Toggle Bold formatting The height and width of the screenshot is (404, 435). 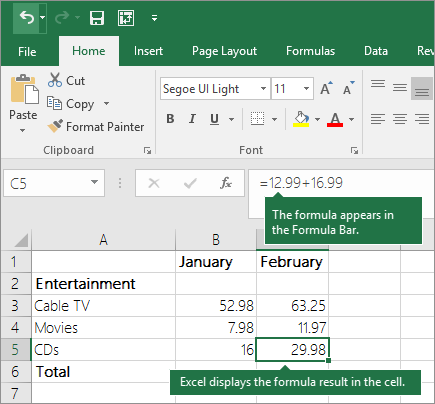(x=170, y=119)
